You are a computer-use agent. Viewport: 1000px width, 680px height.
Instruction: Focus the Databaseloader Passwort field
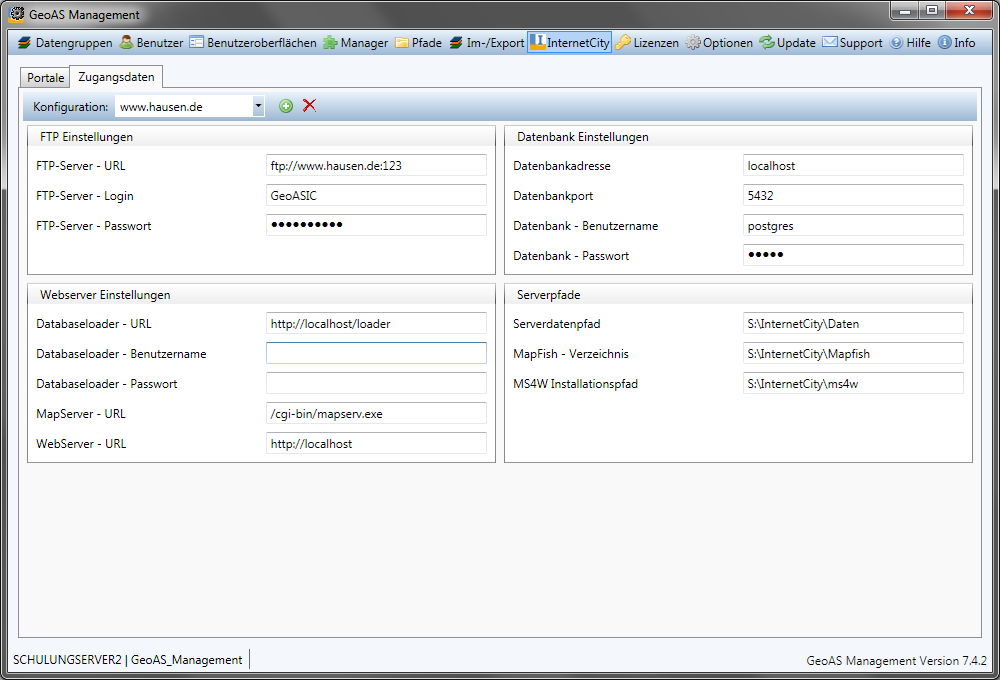point(376,384)
